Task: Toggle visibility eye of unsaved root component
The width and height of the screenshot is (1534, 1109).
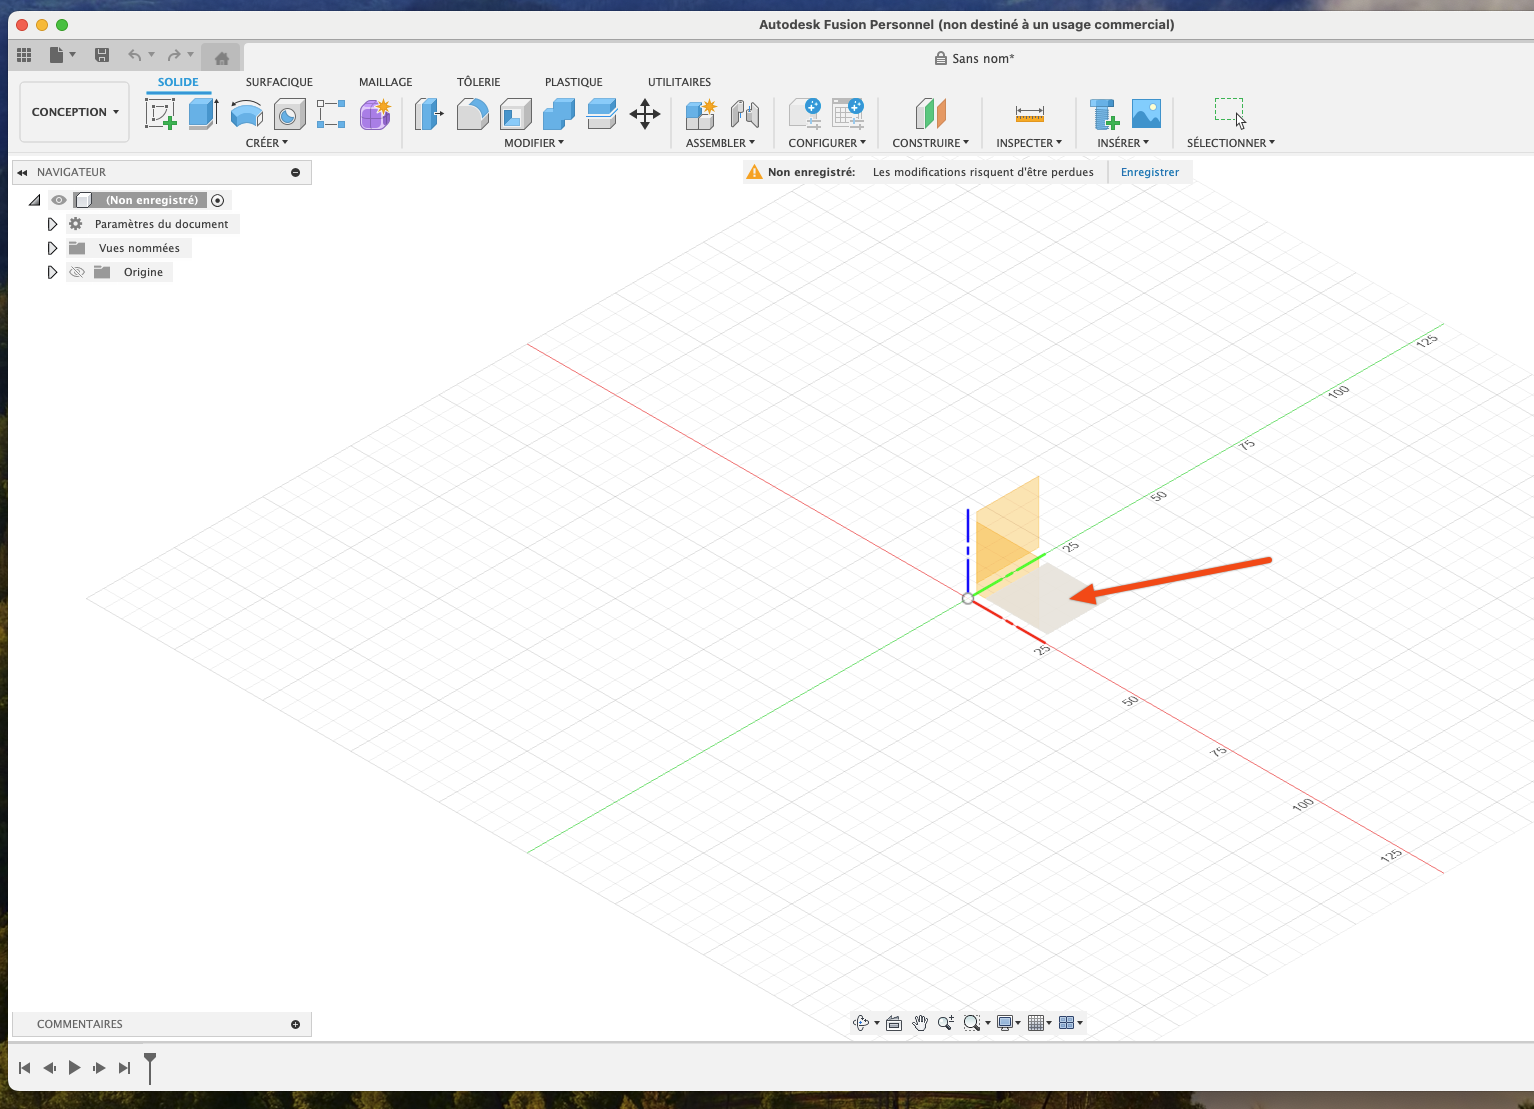Action: coord(59,200)
